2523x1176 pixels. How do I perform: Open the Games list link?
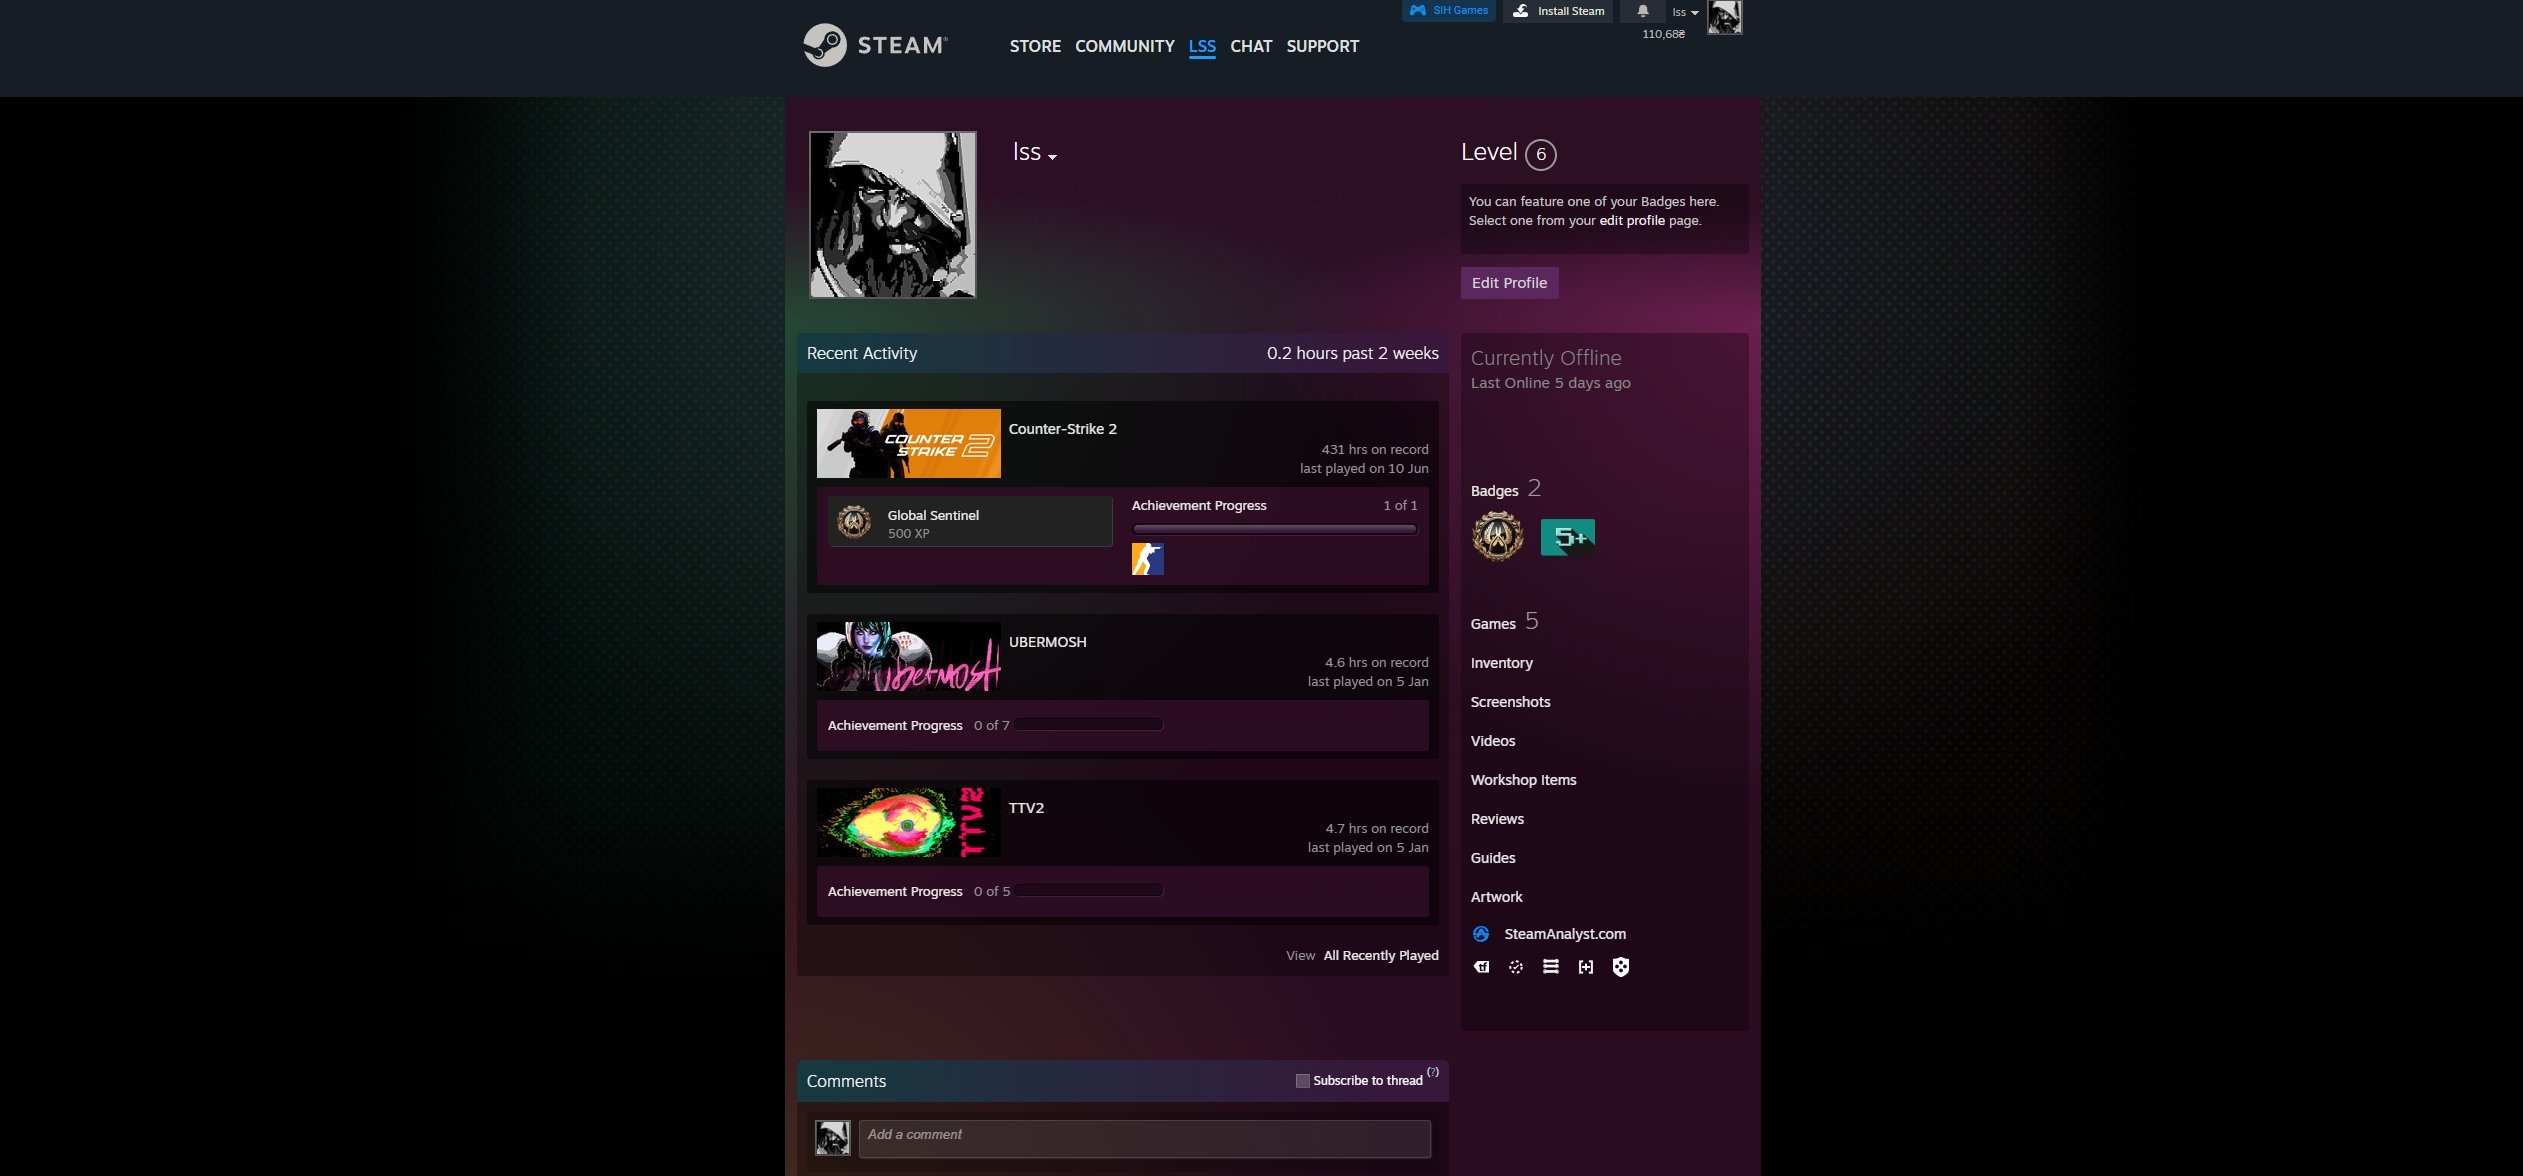pyautogui.click(x=1493, y=624)
